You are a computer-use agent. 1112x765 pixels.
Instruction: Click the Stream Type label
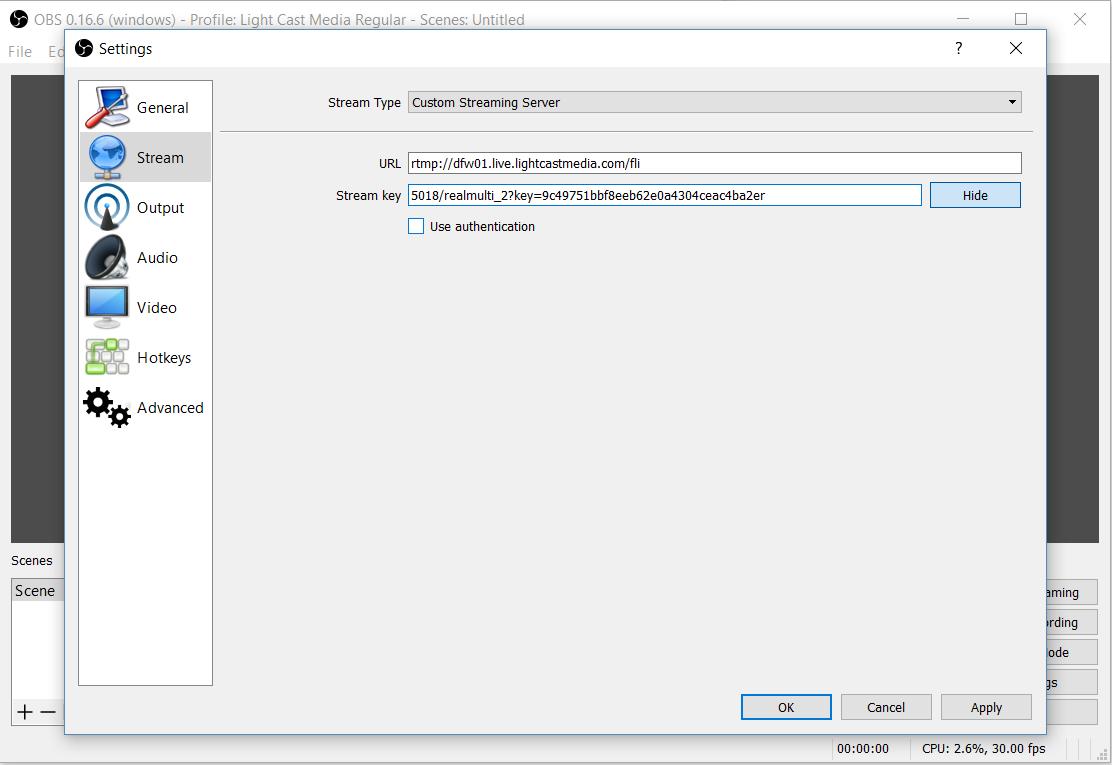[x=364, y=103]
